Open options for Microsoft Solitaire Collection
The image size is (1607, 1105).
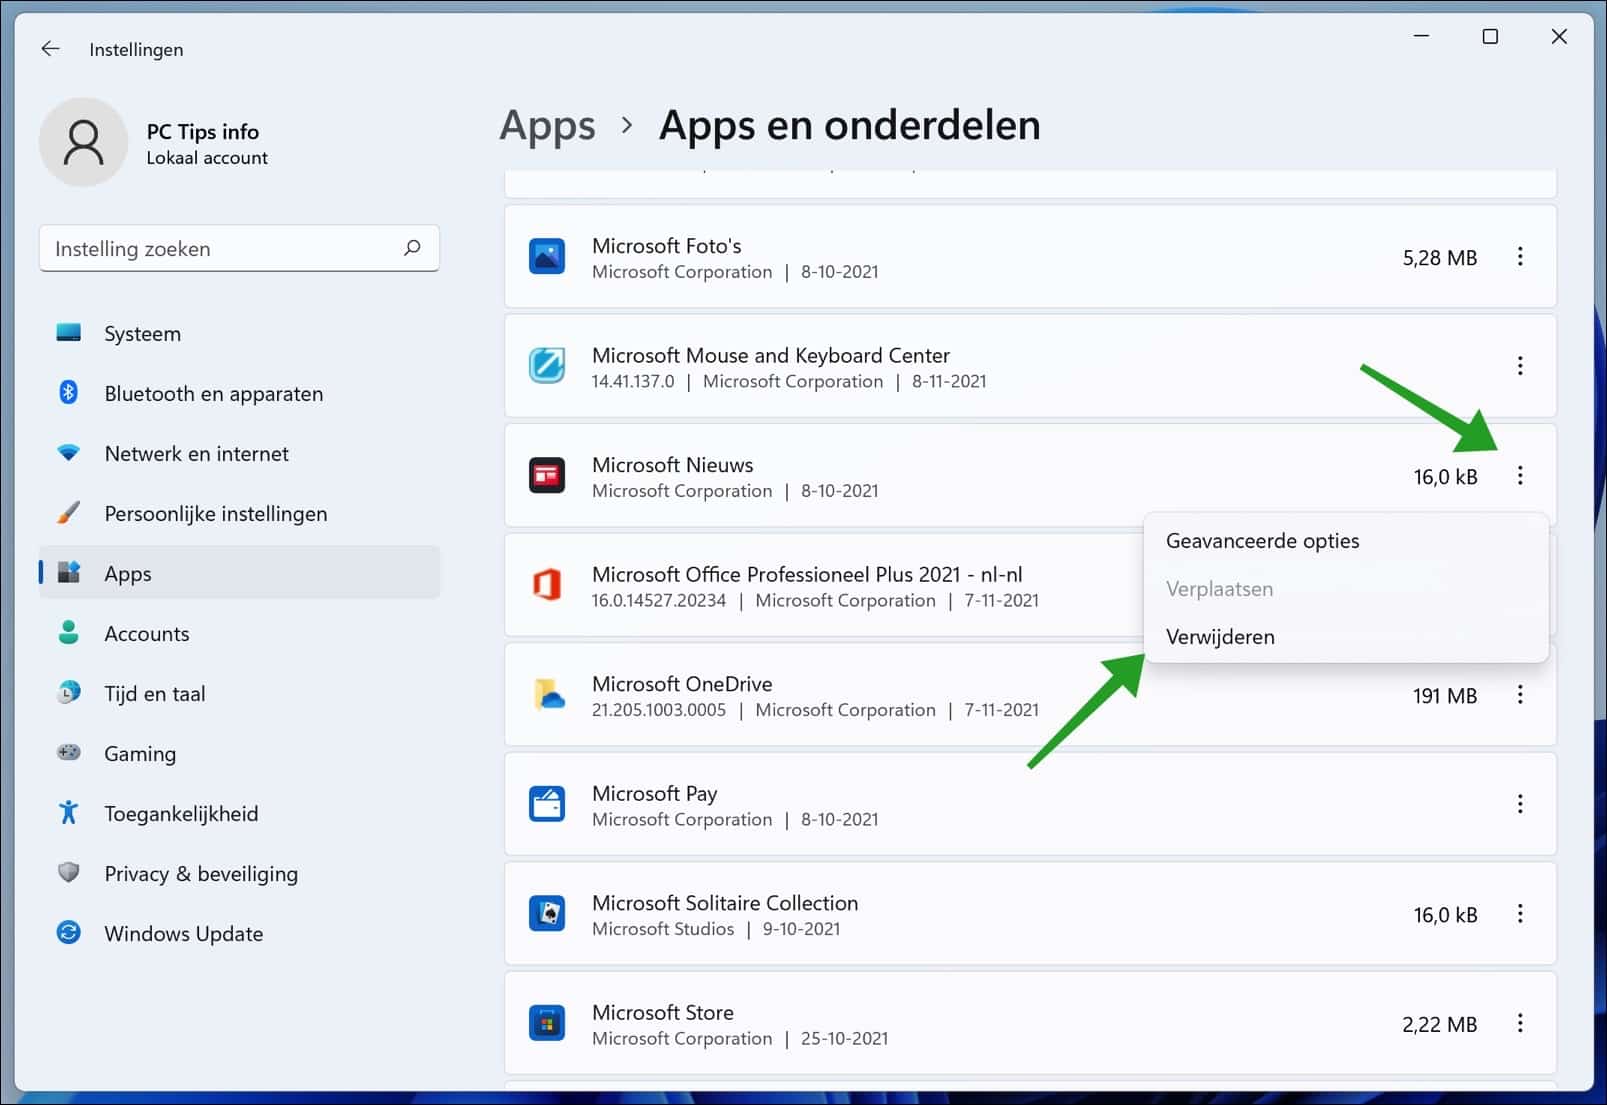tap(1520, 914)
